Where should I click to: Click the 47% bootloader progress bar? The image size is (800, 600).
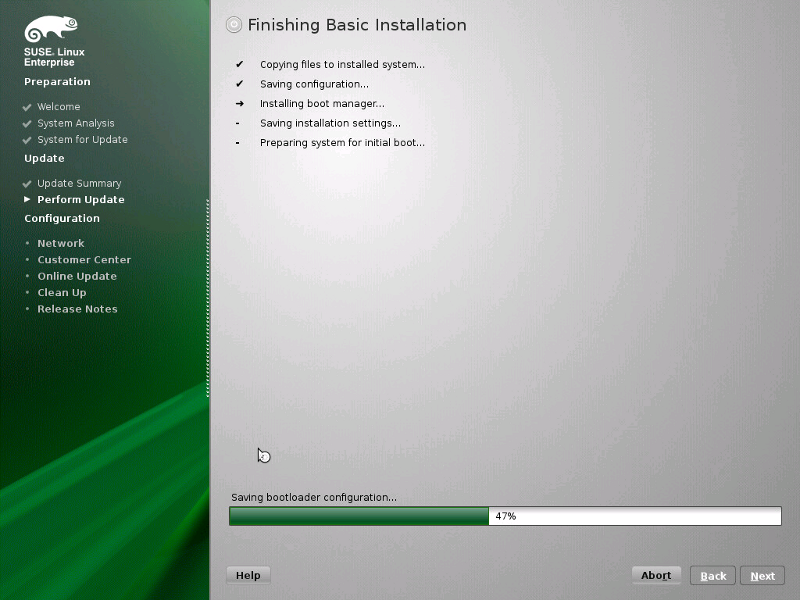(505, 516)
